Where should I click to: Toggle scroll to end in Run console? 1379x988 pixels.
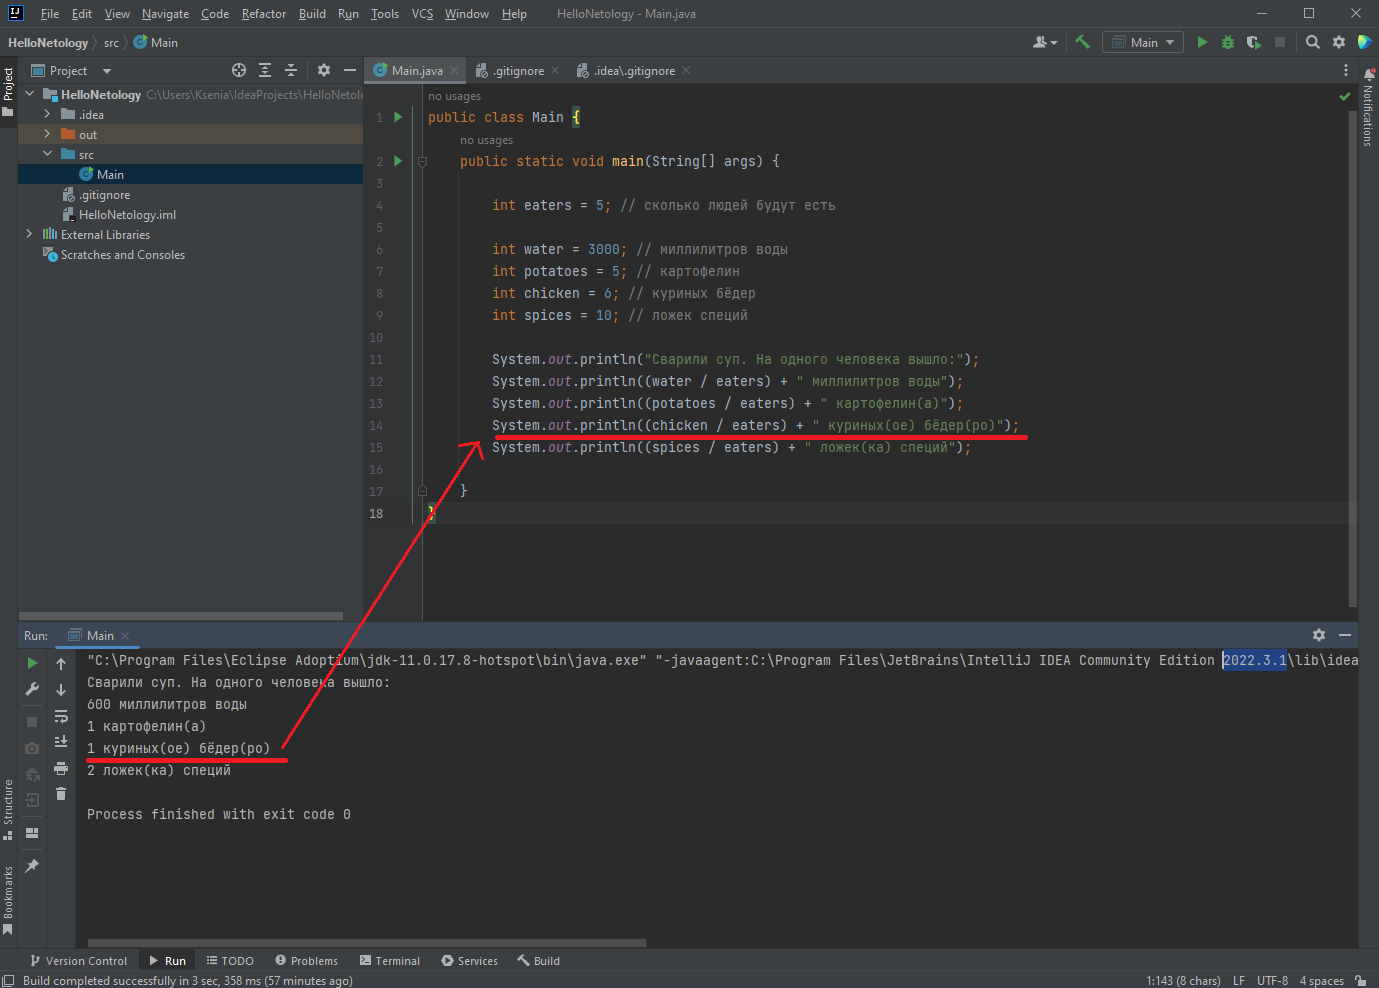coord(61,742)
